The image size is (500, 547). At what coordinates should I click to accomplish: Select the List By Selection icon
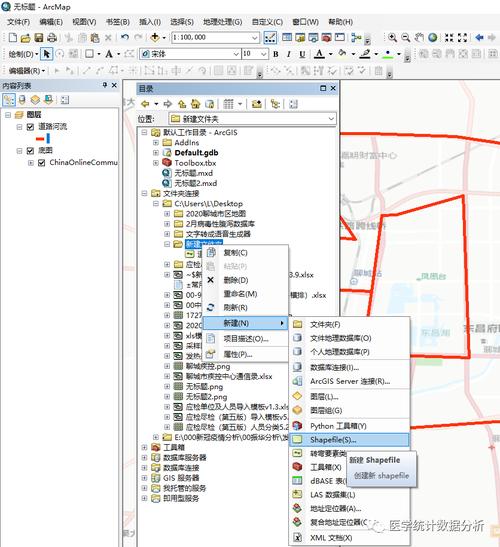click(48, 100)
